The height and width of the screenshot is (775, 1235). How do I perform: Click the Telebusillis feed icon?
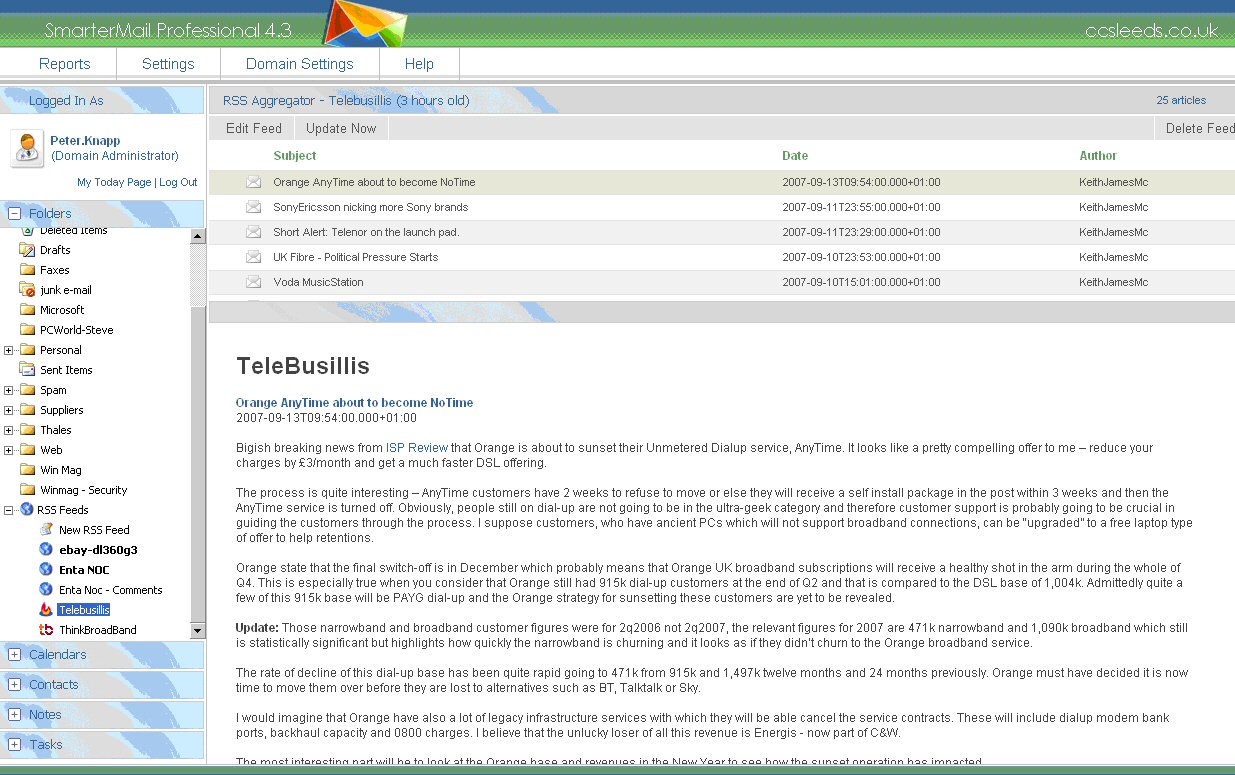(46, 610)
